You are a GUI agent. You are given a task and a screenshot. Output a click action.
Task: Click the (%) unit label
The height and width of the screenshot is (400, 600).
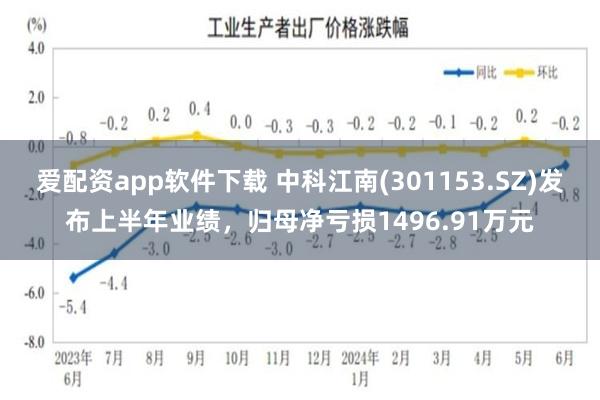pos(37,26)
